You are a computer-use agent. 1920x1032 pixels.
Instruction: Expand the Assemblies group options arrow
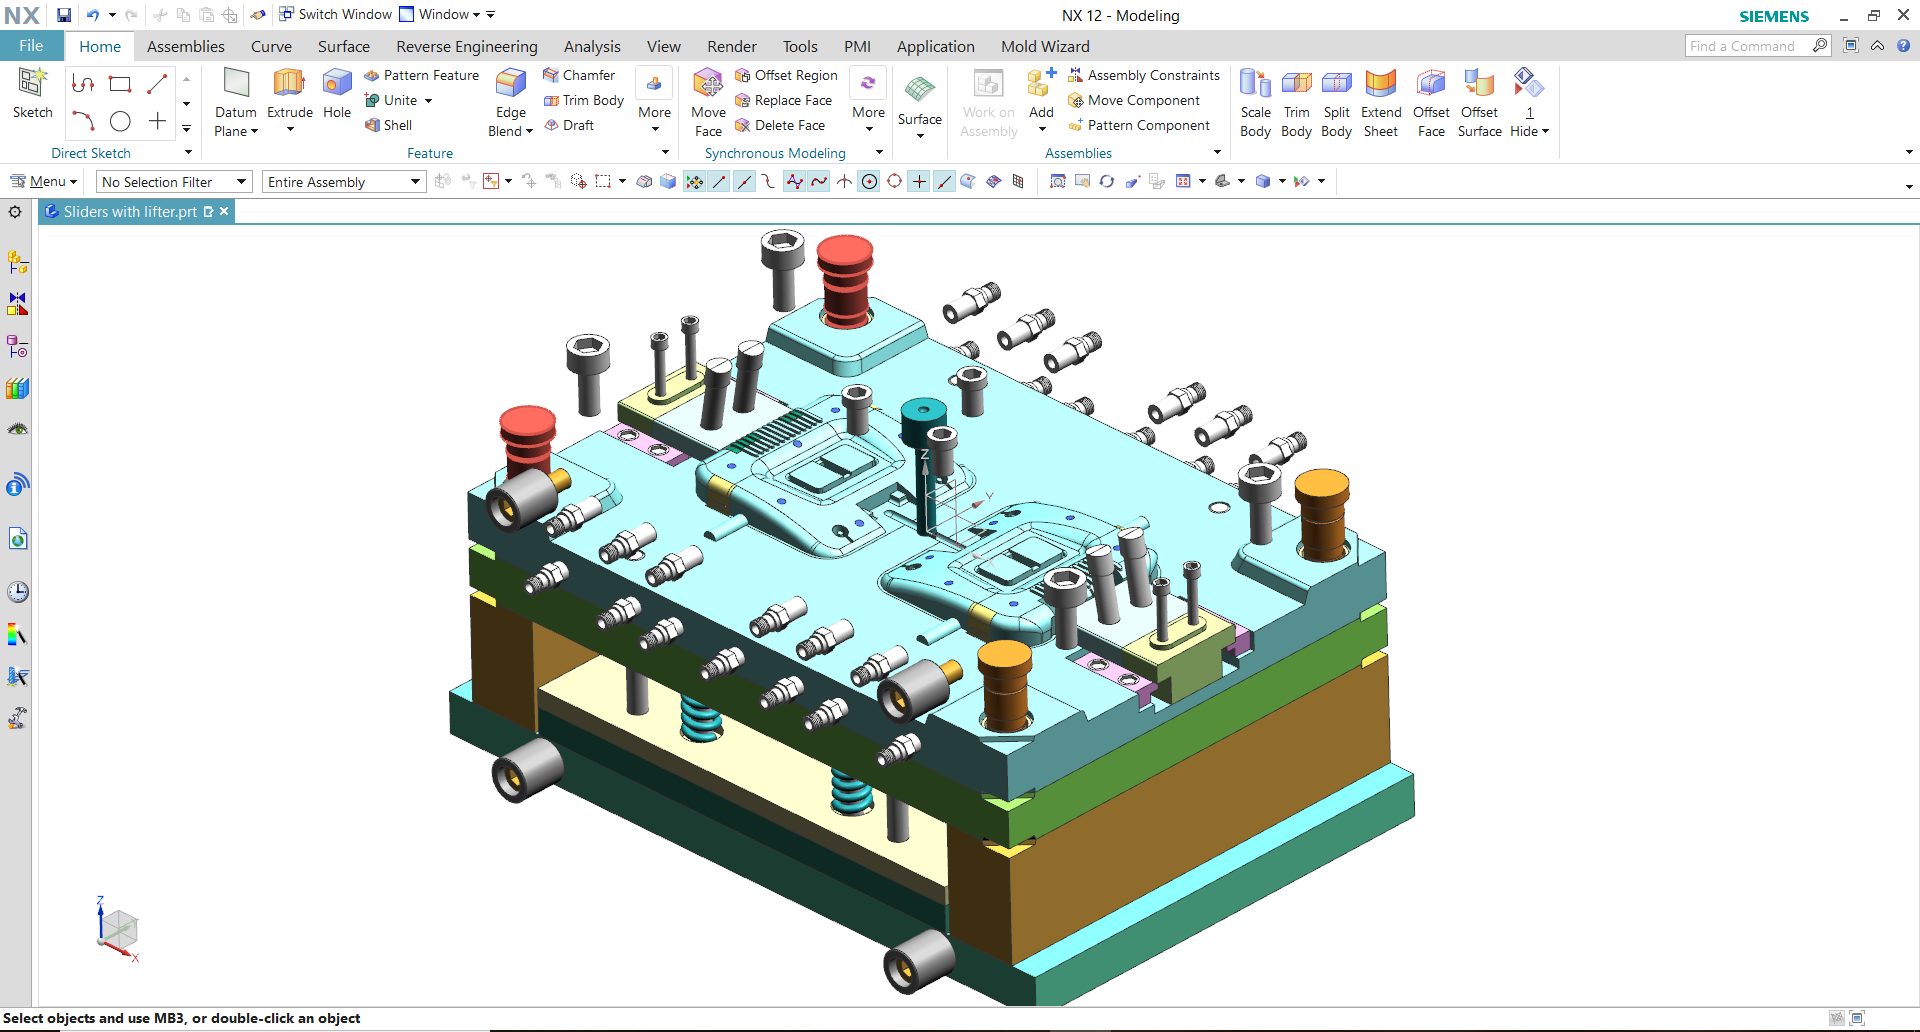(x=1217, y=152)
